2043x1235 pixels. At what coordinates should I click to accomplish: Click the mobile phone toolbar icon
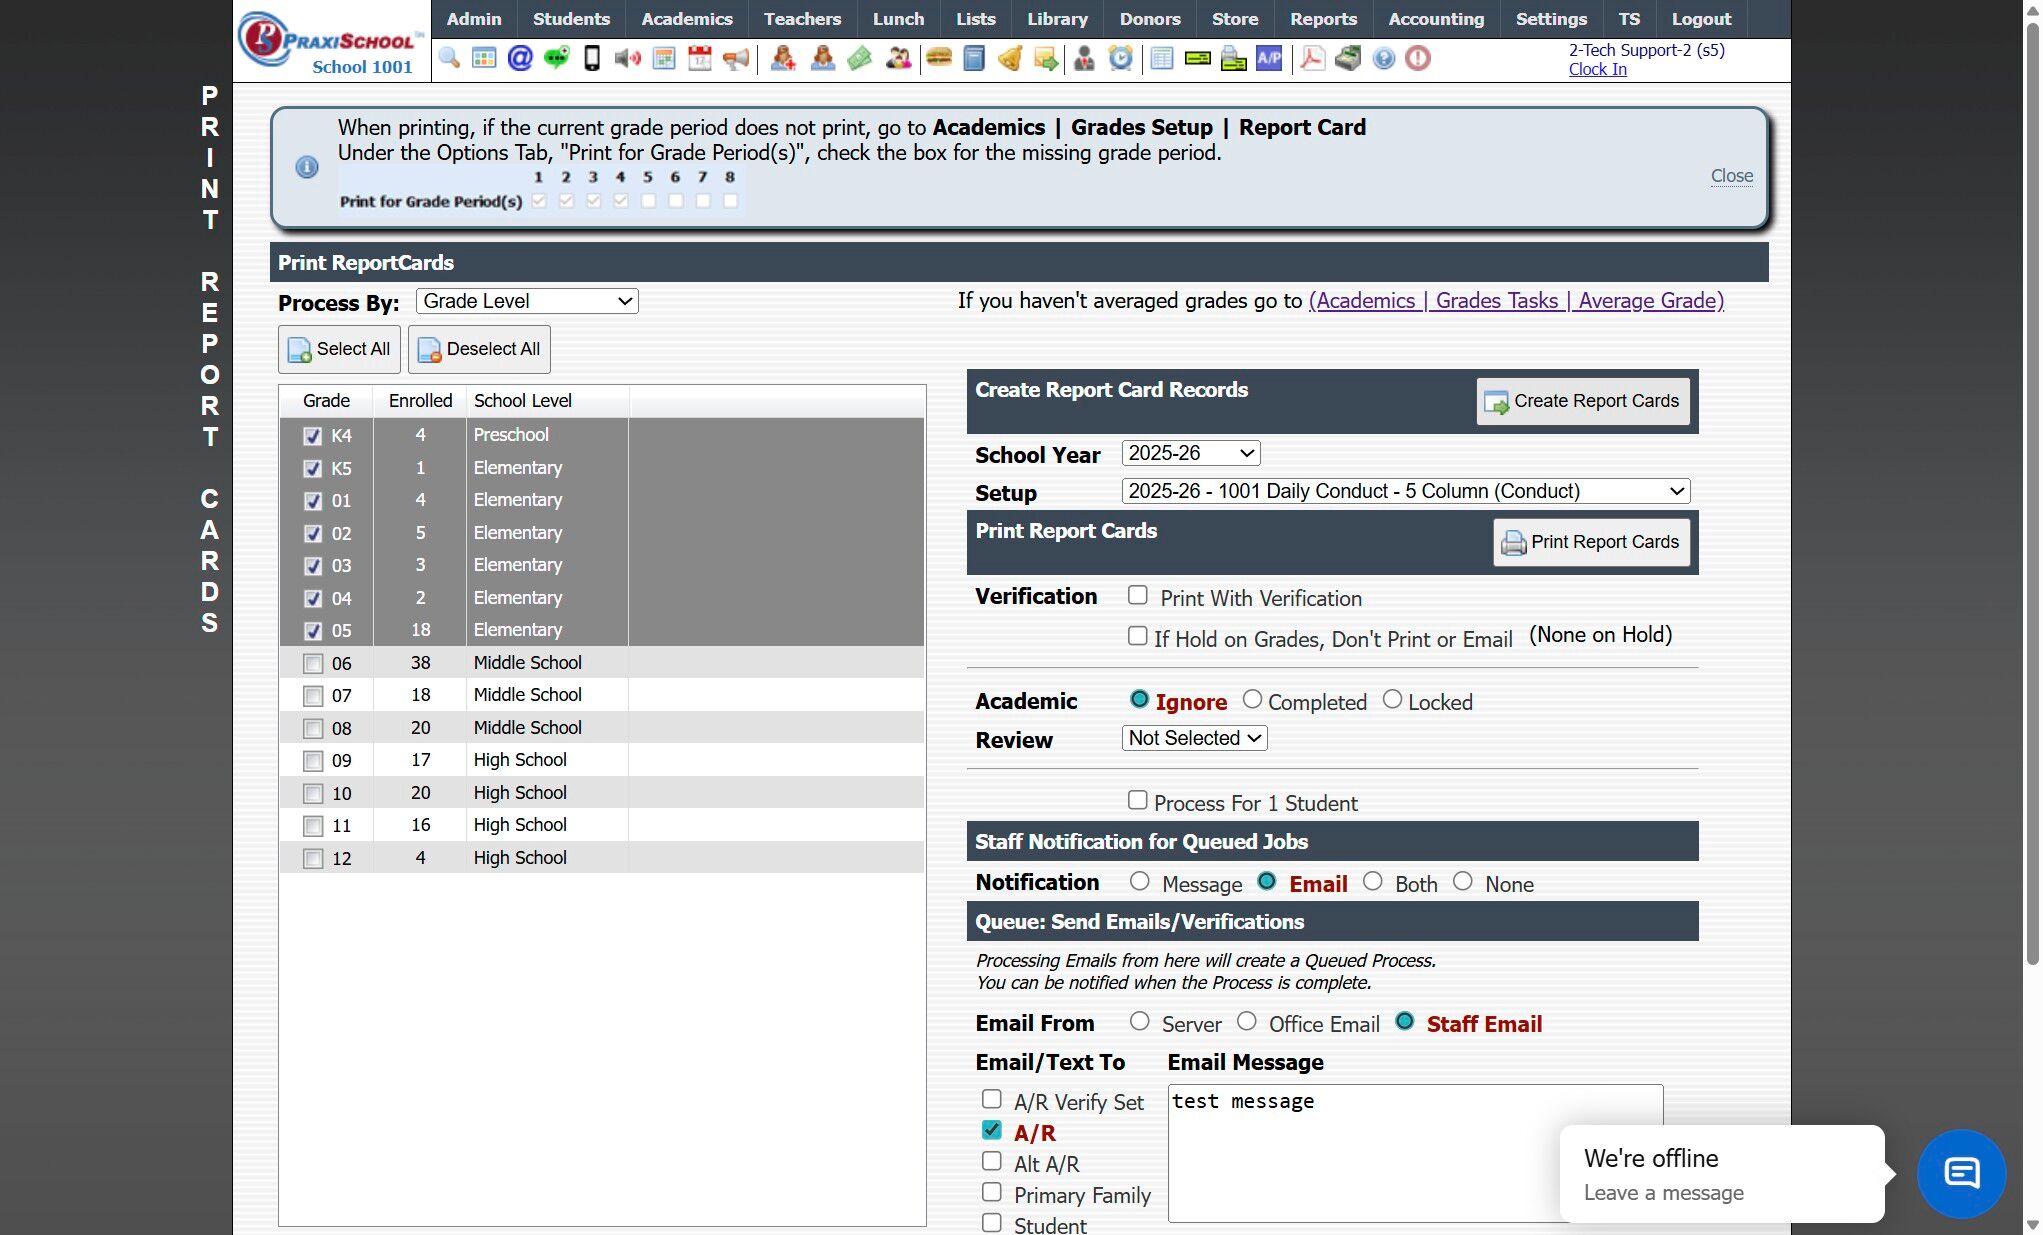tap(592, 58)
